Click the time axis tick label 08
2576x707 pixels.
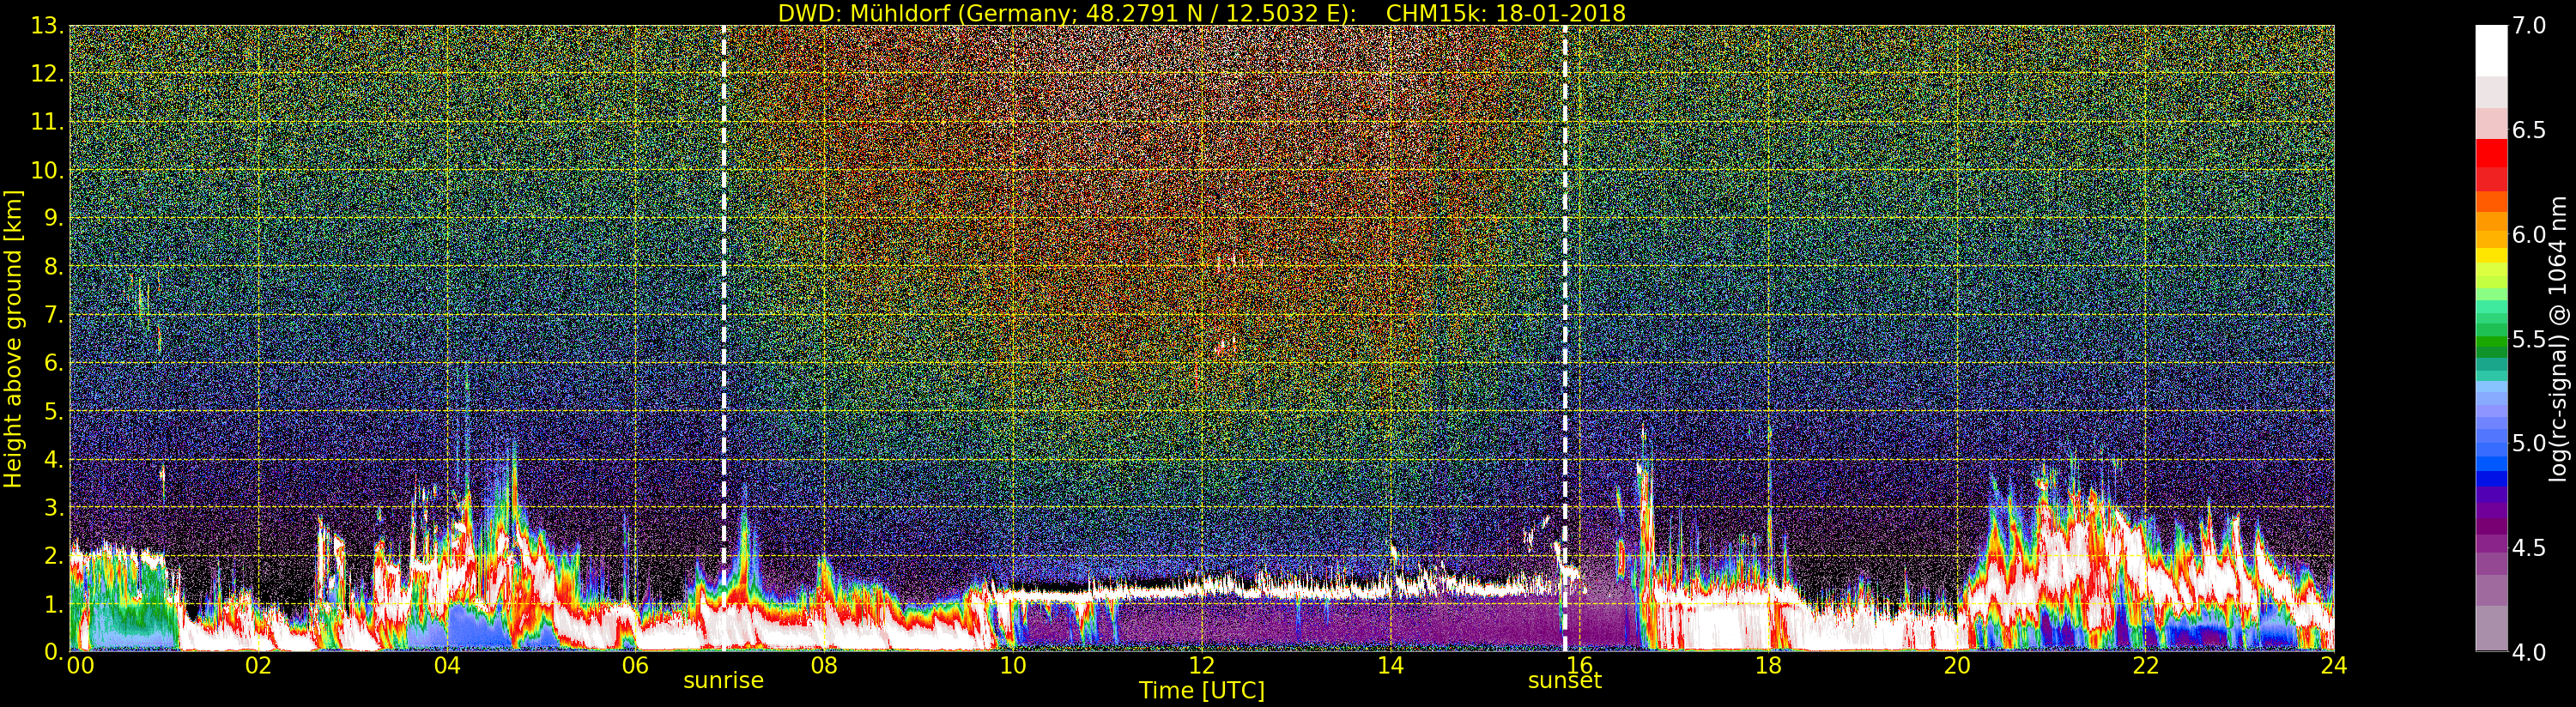click(824, 665)
